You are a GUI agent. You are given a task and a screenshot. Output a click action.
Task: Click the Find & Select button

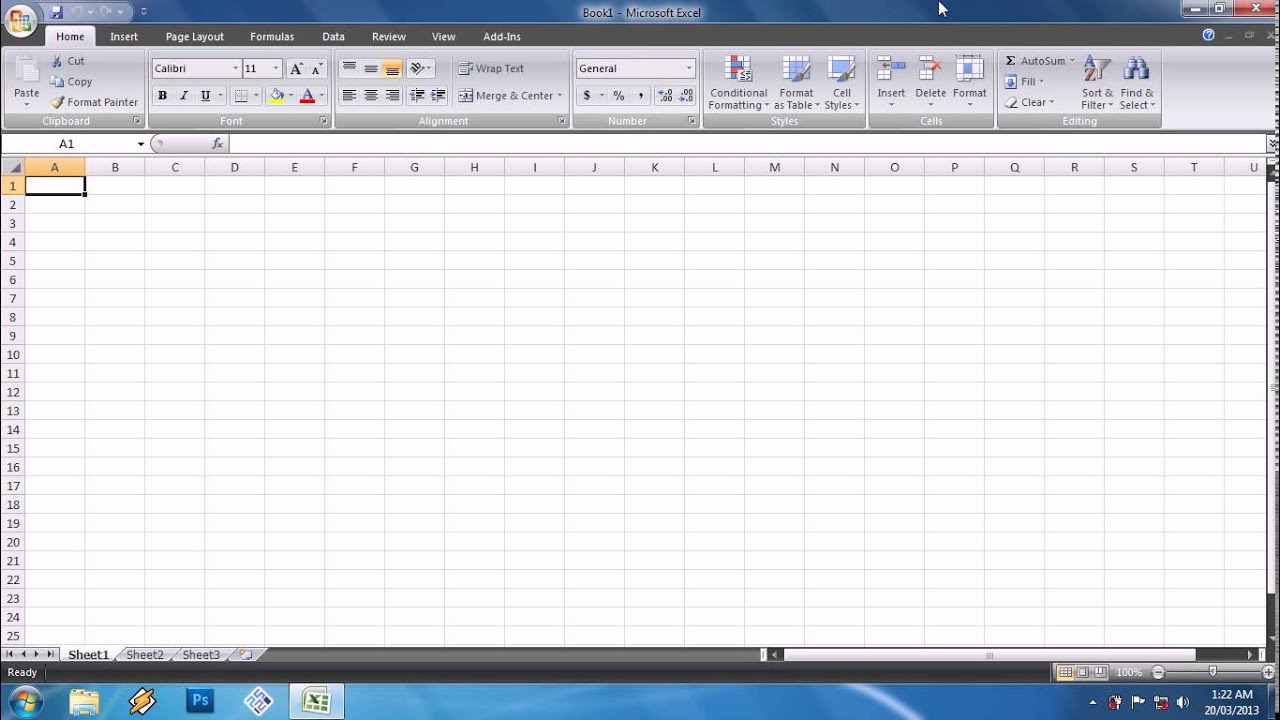(x=1137, y=83)
